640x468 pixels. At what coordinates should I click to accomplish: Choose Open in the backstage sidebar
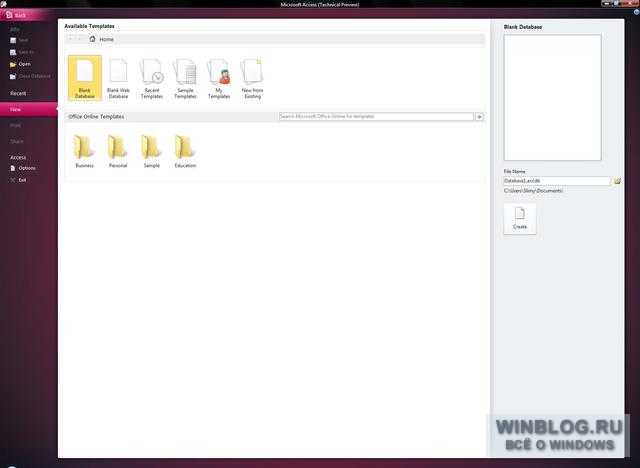20,64
